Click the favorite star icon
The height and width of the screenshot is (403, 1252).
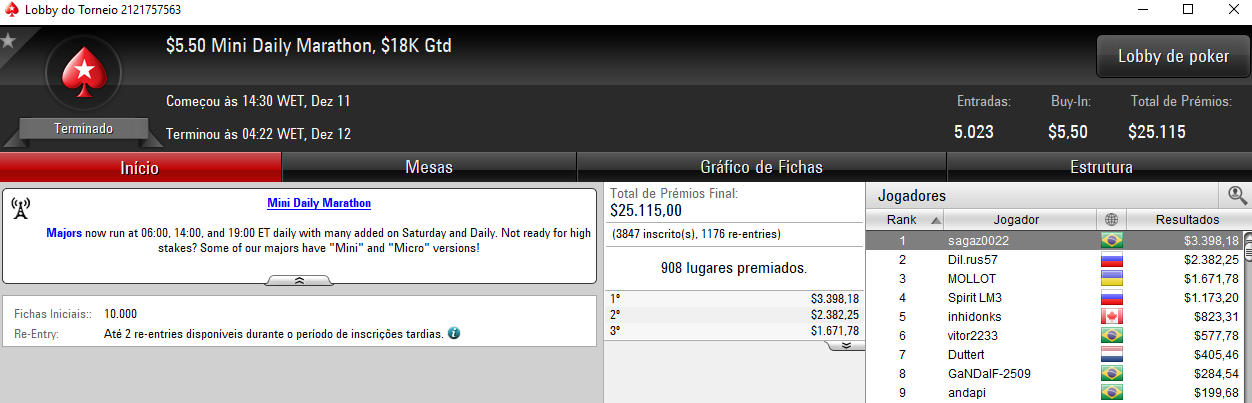point(8,41)
